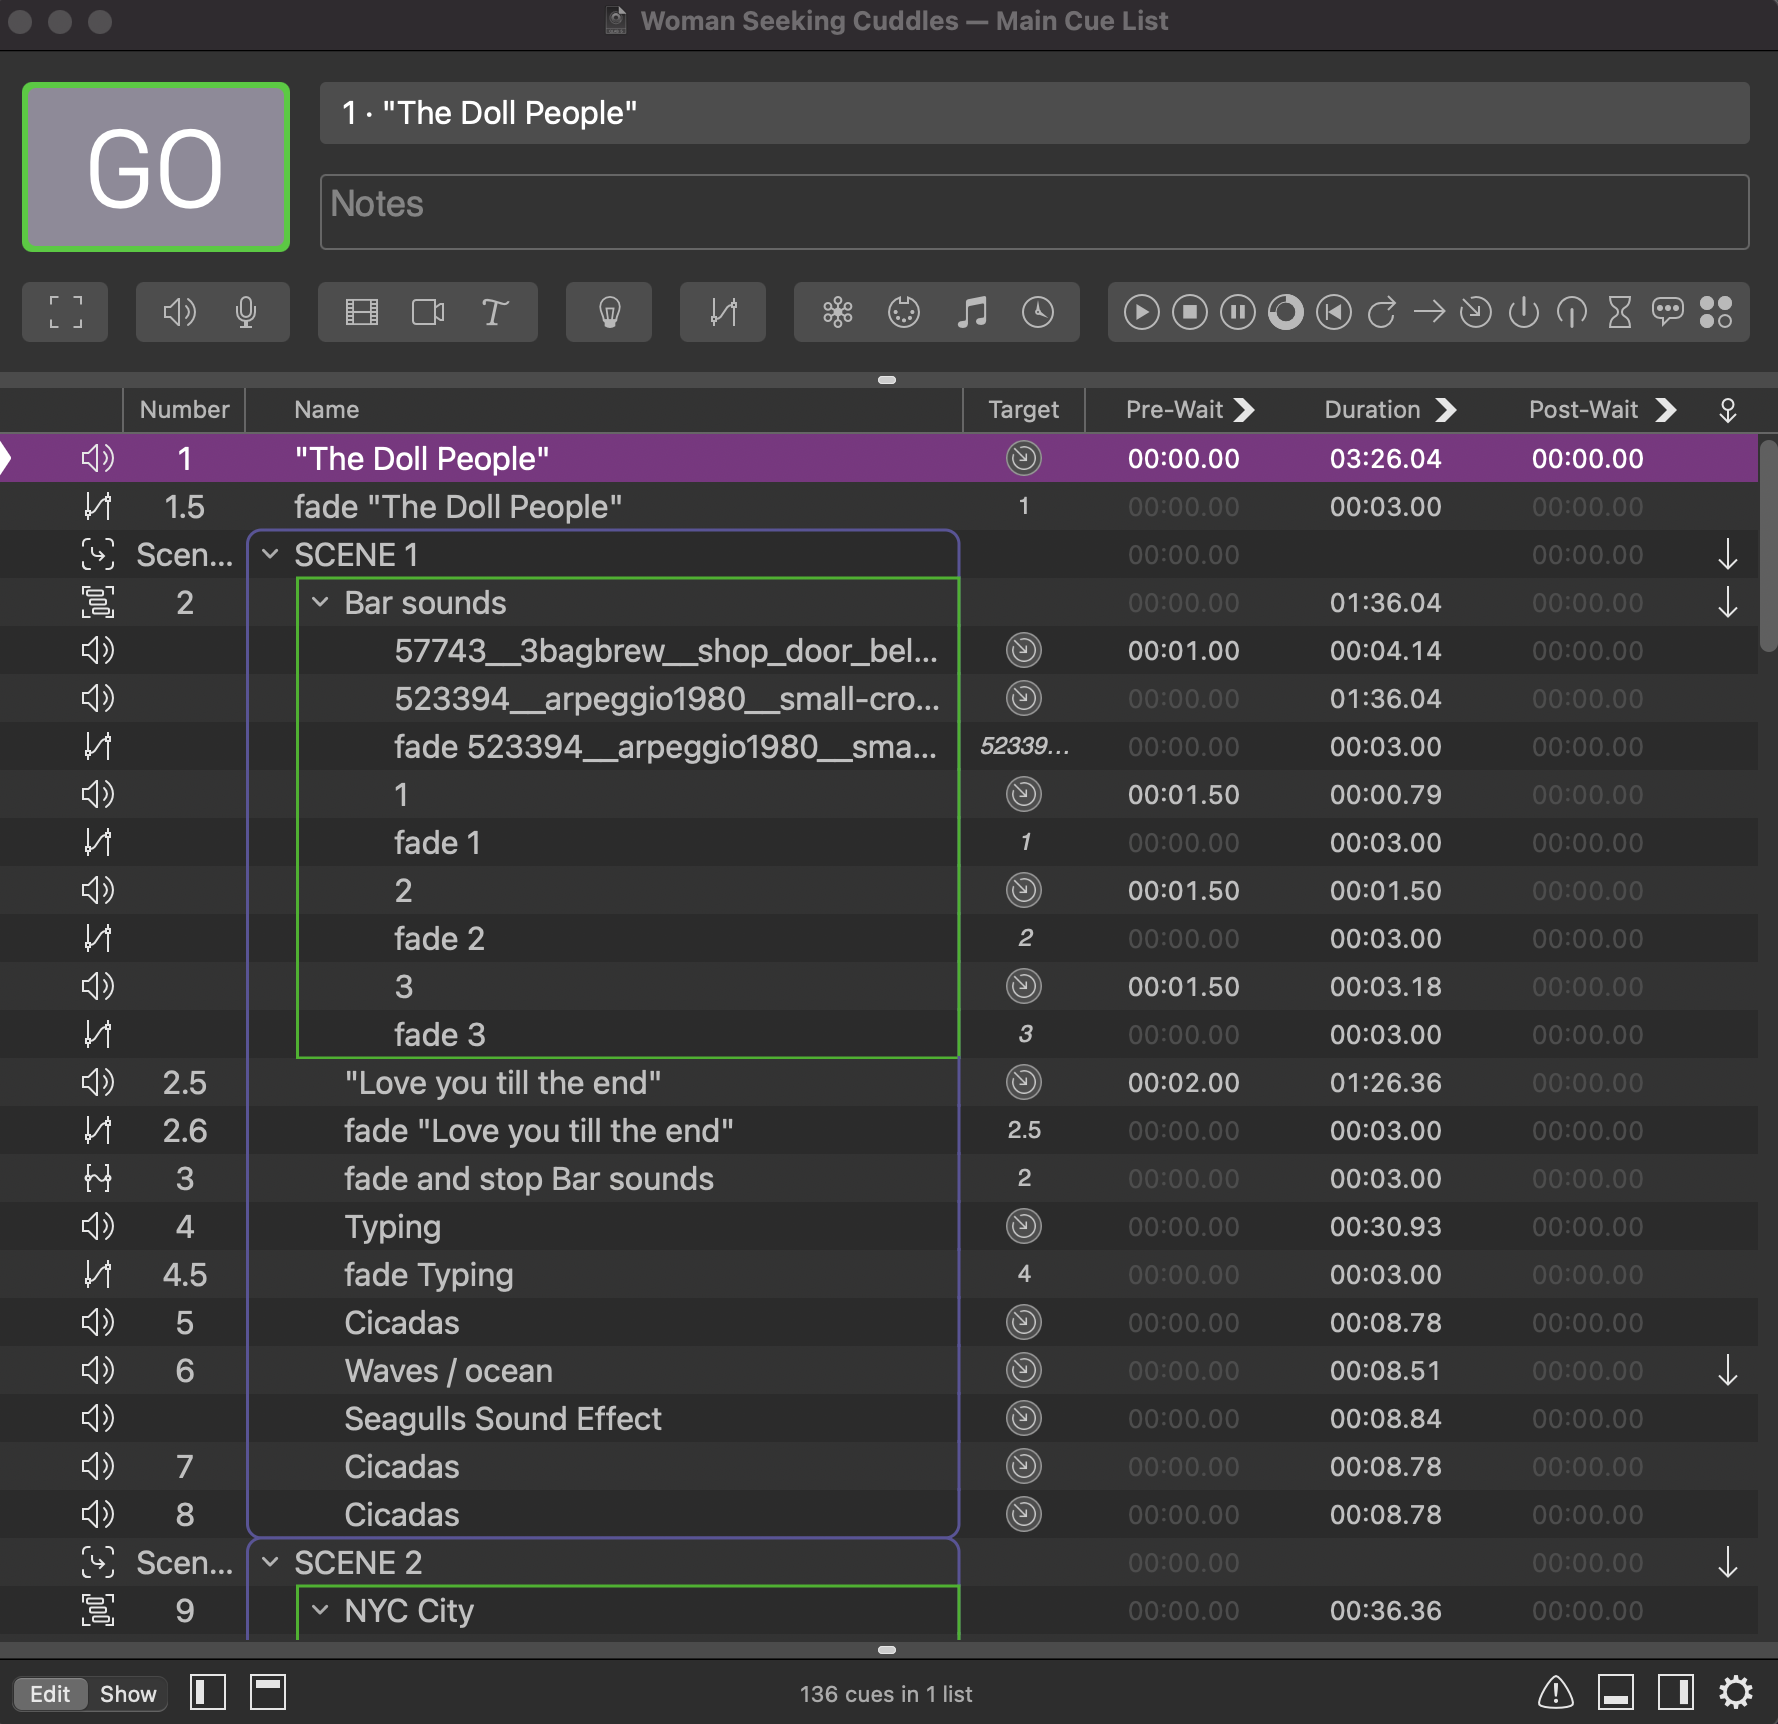Screen dimensions: 1778x1724
Task: Add a new Disarm cue
Action: tap(1572, 312)
